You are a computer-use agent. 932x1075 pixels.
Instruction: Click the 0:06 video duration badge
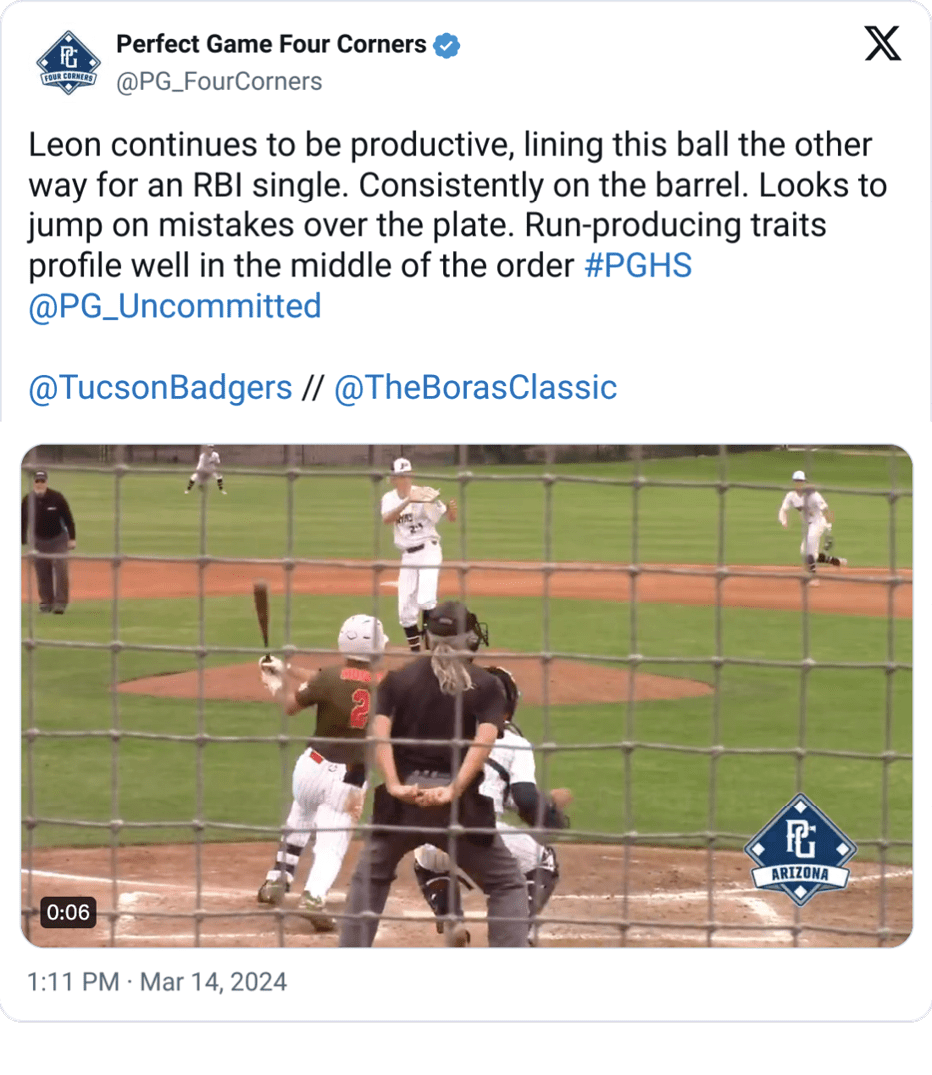[x=68, y=911]
